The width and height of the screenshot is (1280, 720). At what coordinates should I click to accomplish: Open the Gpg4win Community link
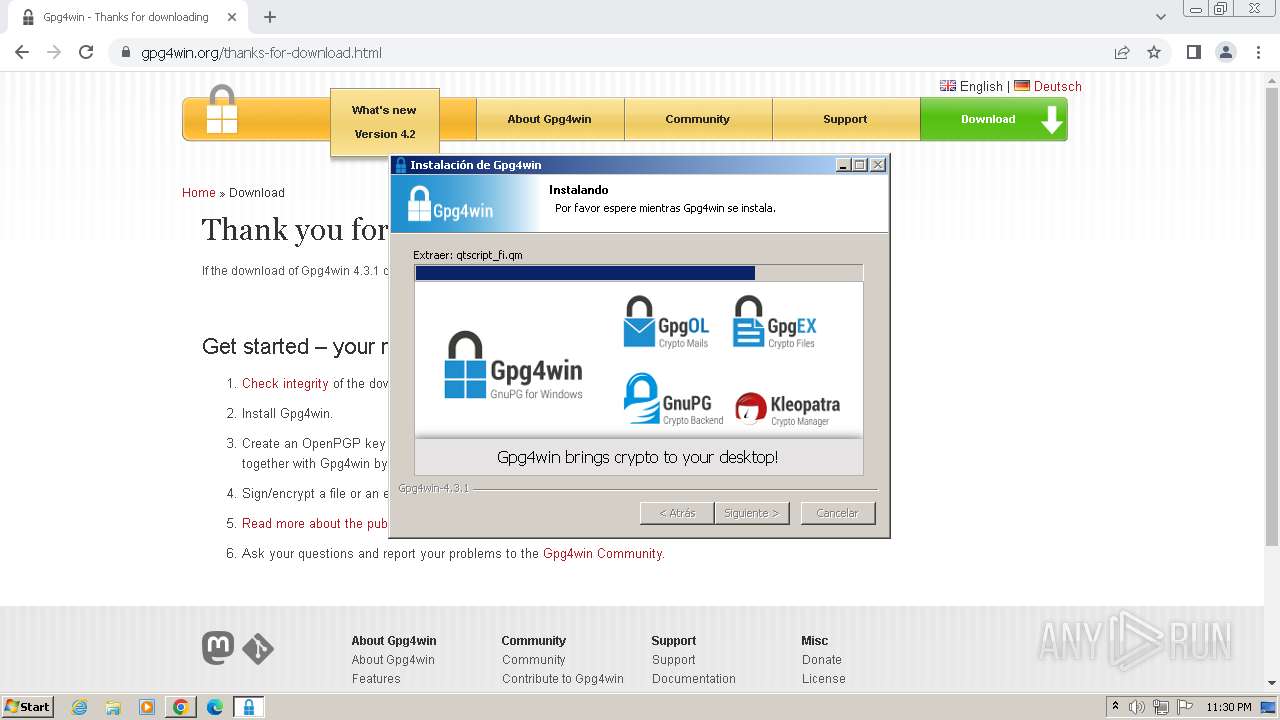click(x=602, y=554)
